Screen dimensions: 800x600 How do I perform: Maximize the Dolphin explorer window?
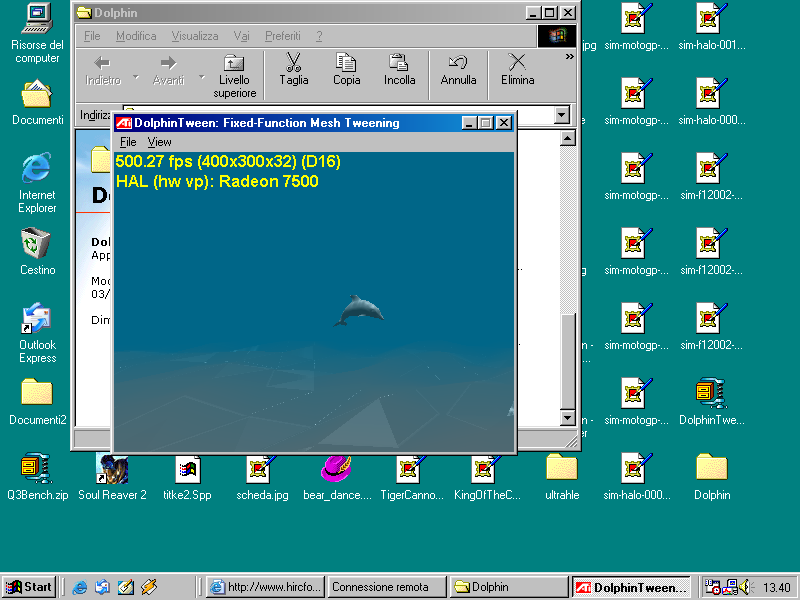point(550,13)
